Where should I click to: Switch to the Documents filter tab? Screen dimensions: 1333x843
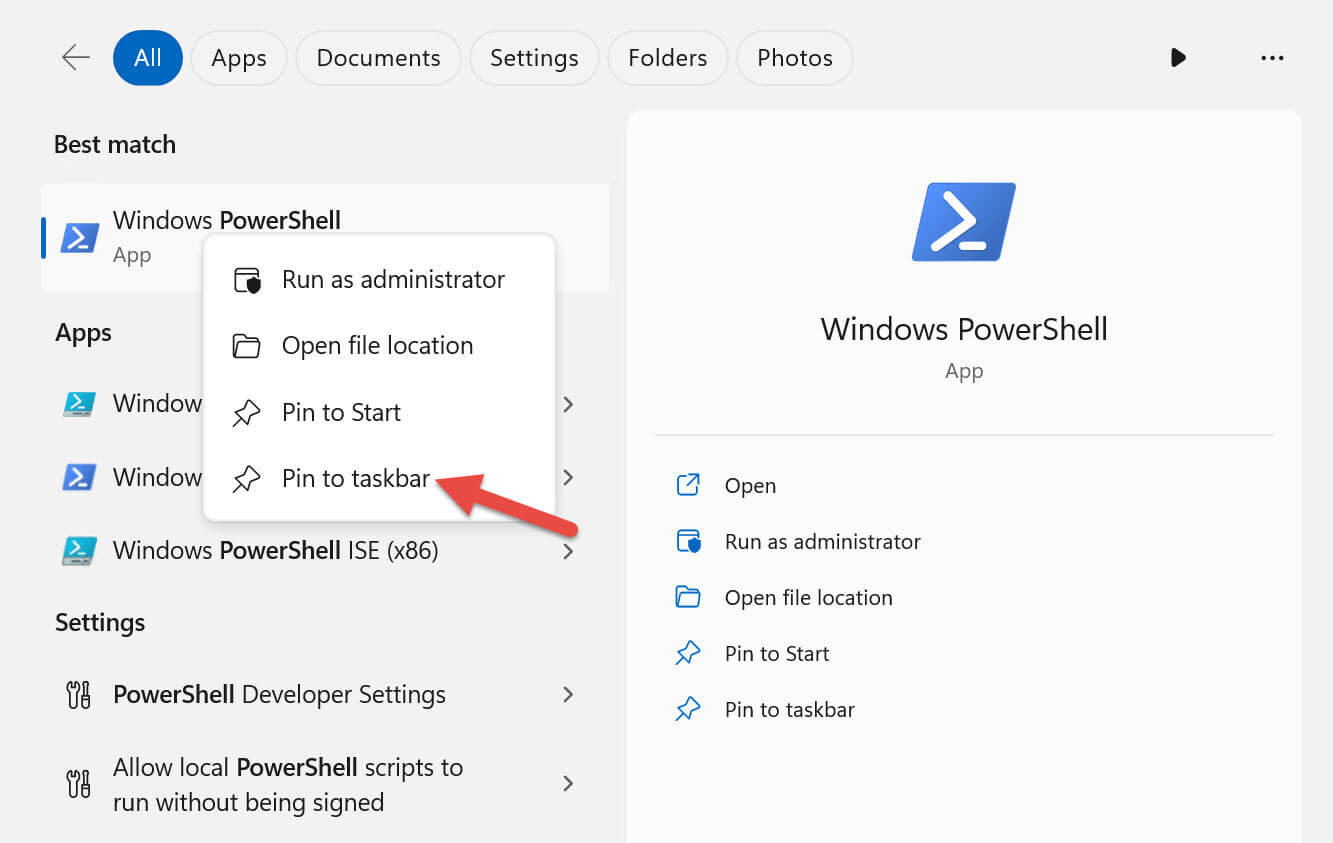click(378, 58)
